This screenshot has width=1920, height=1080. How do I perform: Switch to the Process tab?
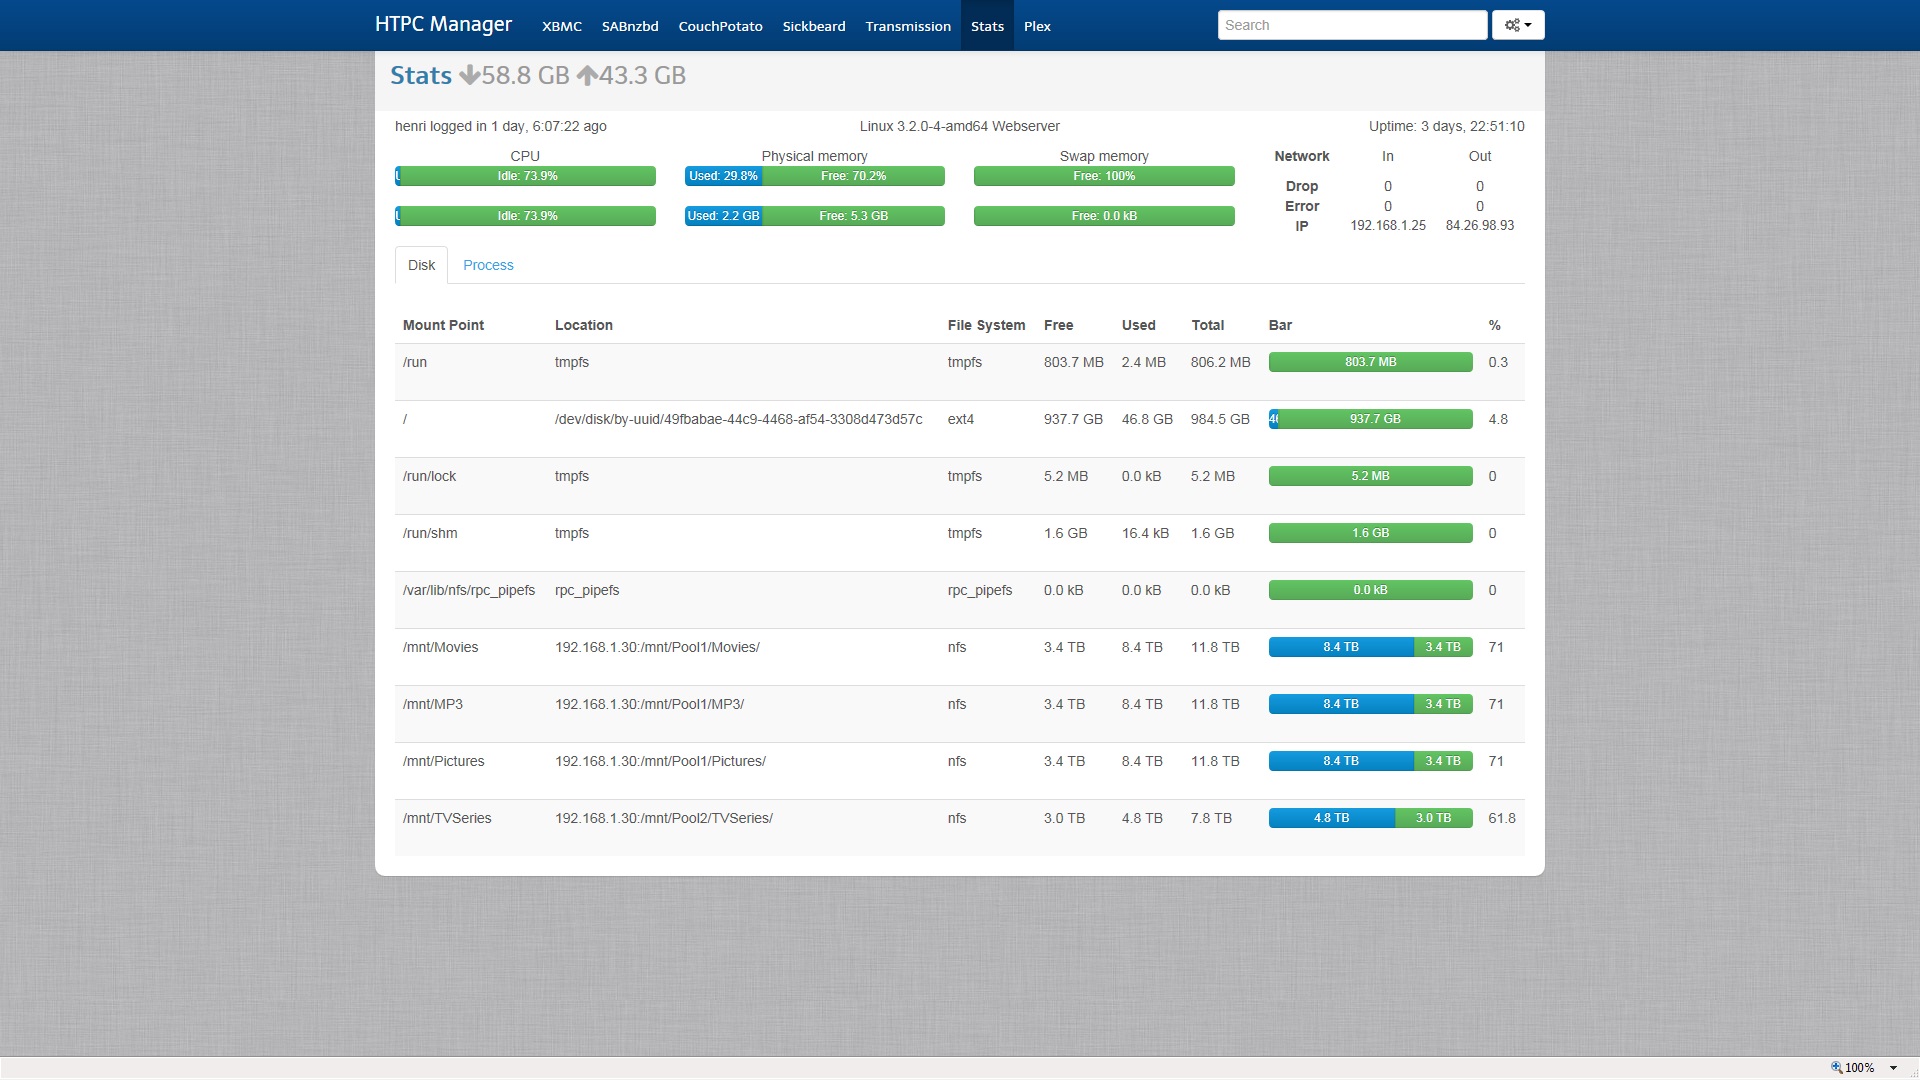pos(488,265)
